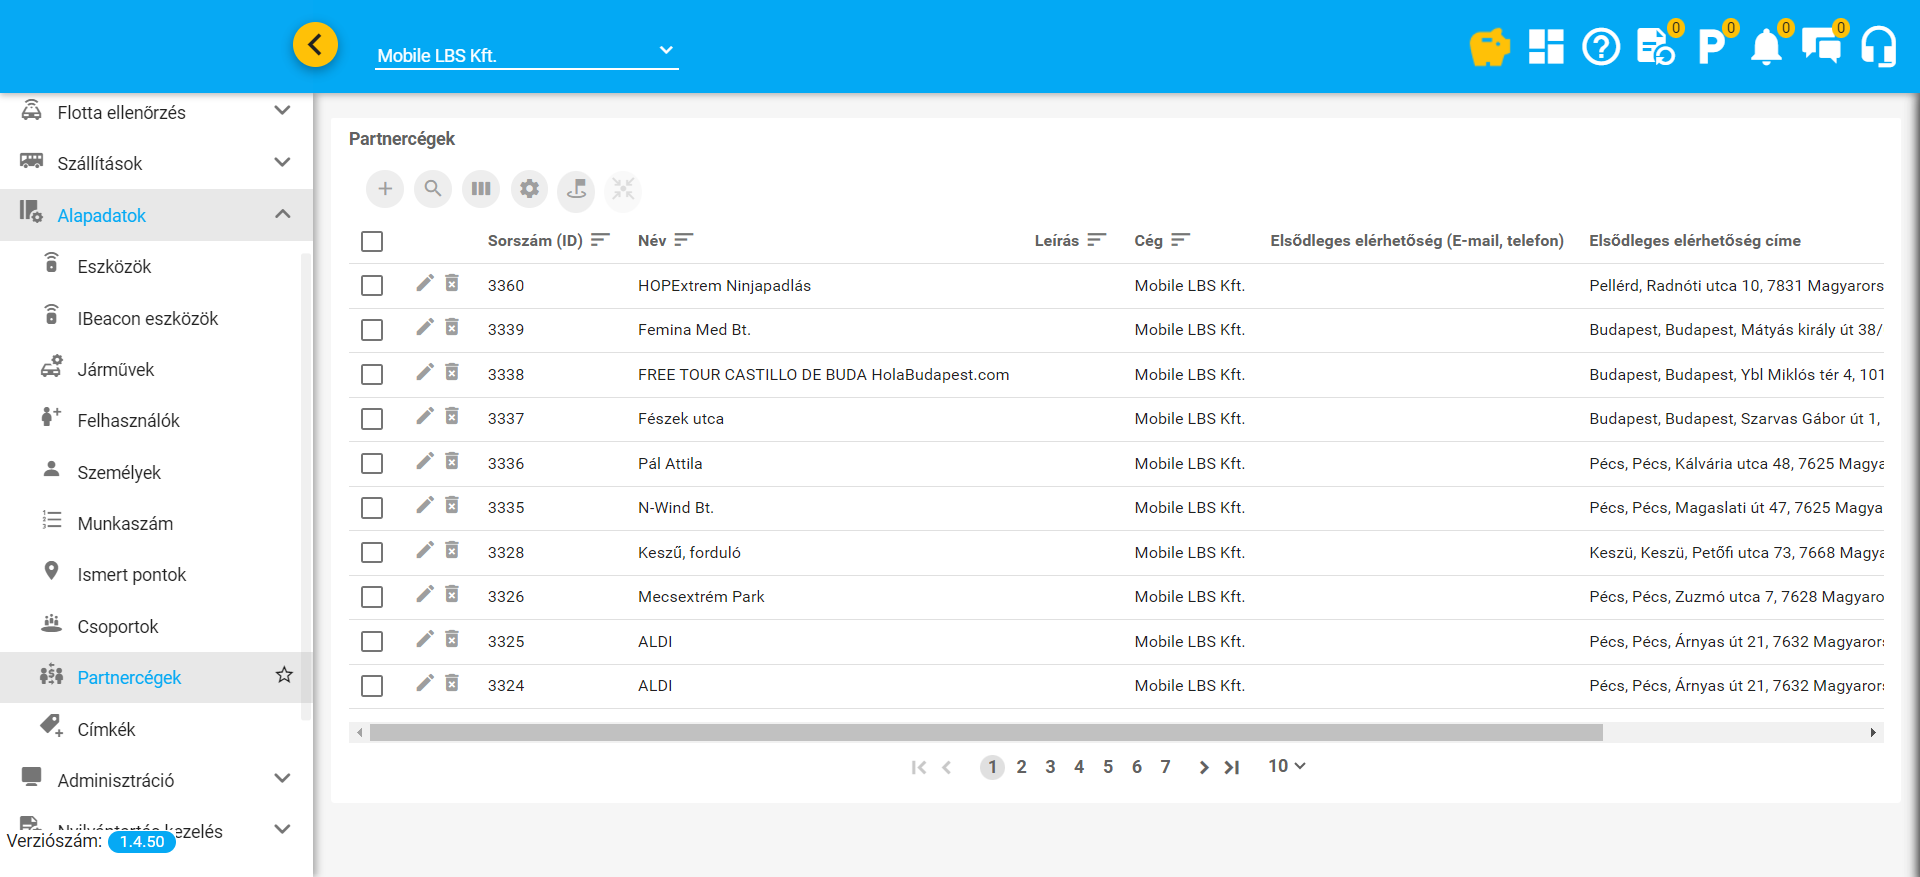Click the horizontal table scrollbar
The width and height of the screenshot is (1920, 877).
click(985, 733)
